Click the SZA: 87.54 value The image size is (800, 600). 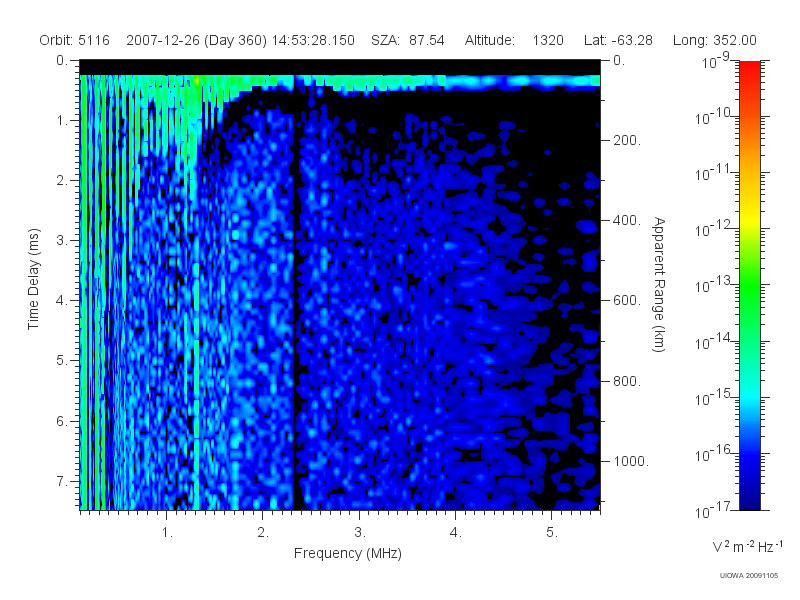point(408,40)
